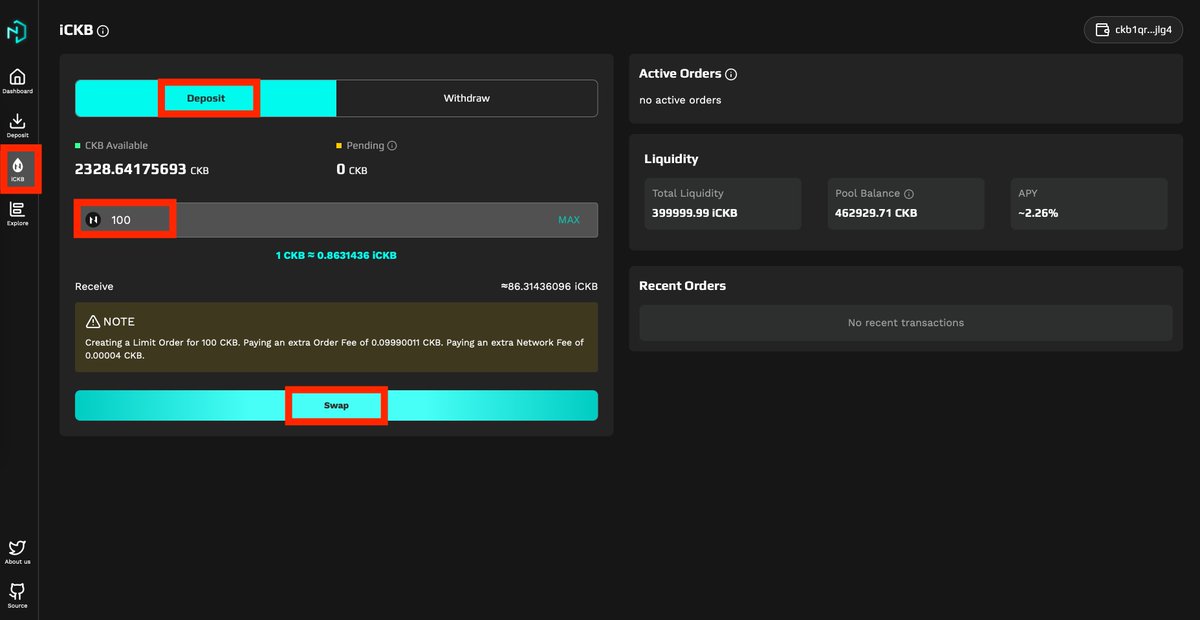Click the token icon inside amount field
Image resolution: width=1200 pixels, height=620 pixels.
pyautogui.click(x=92, y=219)
